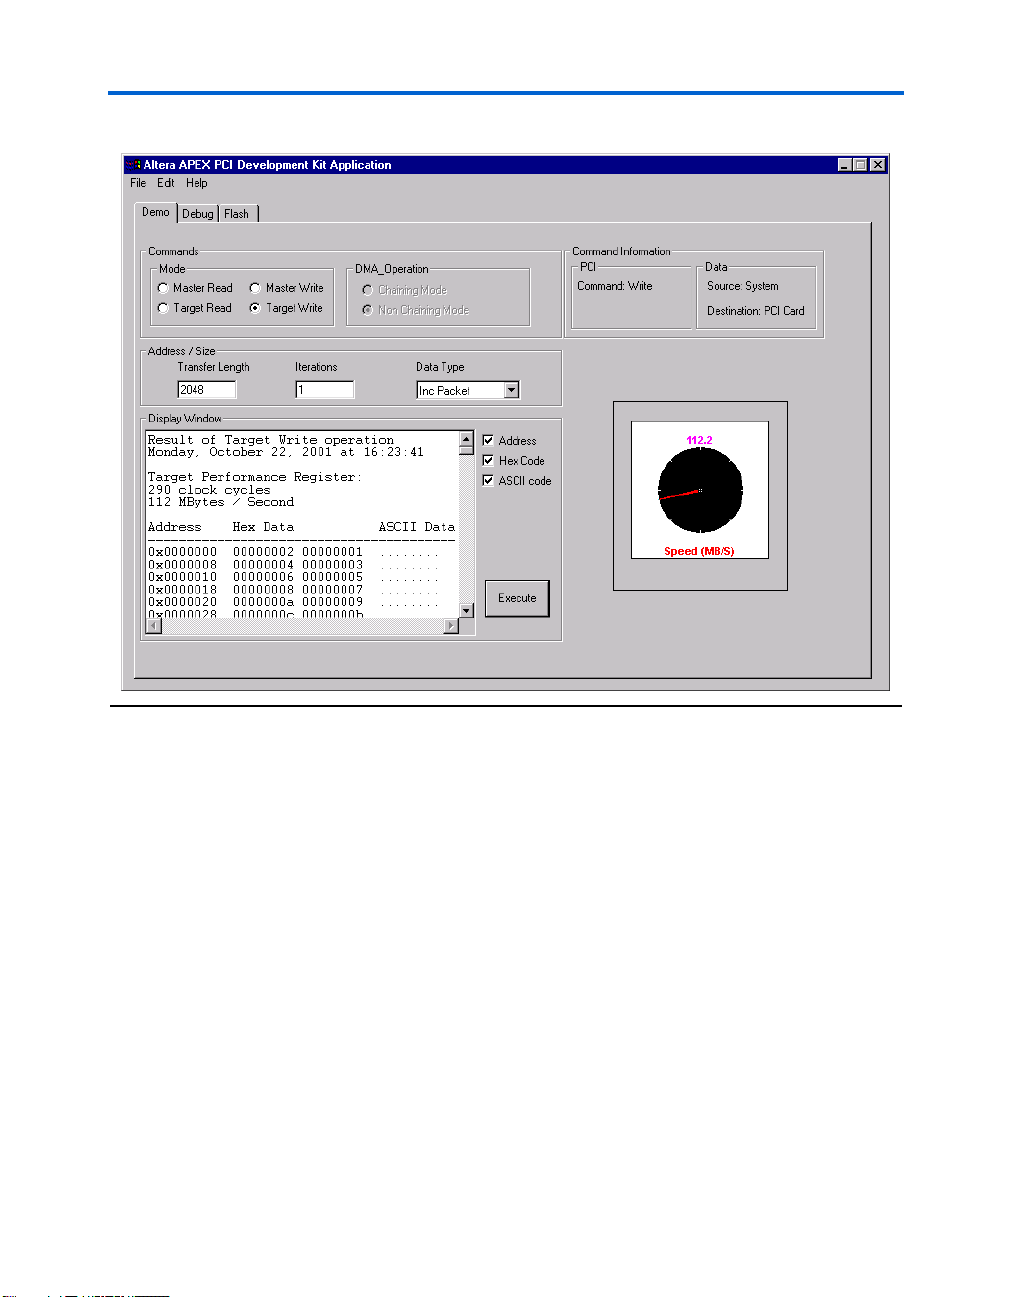Click the 'ASCII Data' column header
This screenshot has height=1297, width=1011.
point(416,527)
